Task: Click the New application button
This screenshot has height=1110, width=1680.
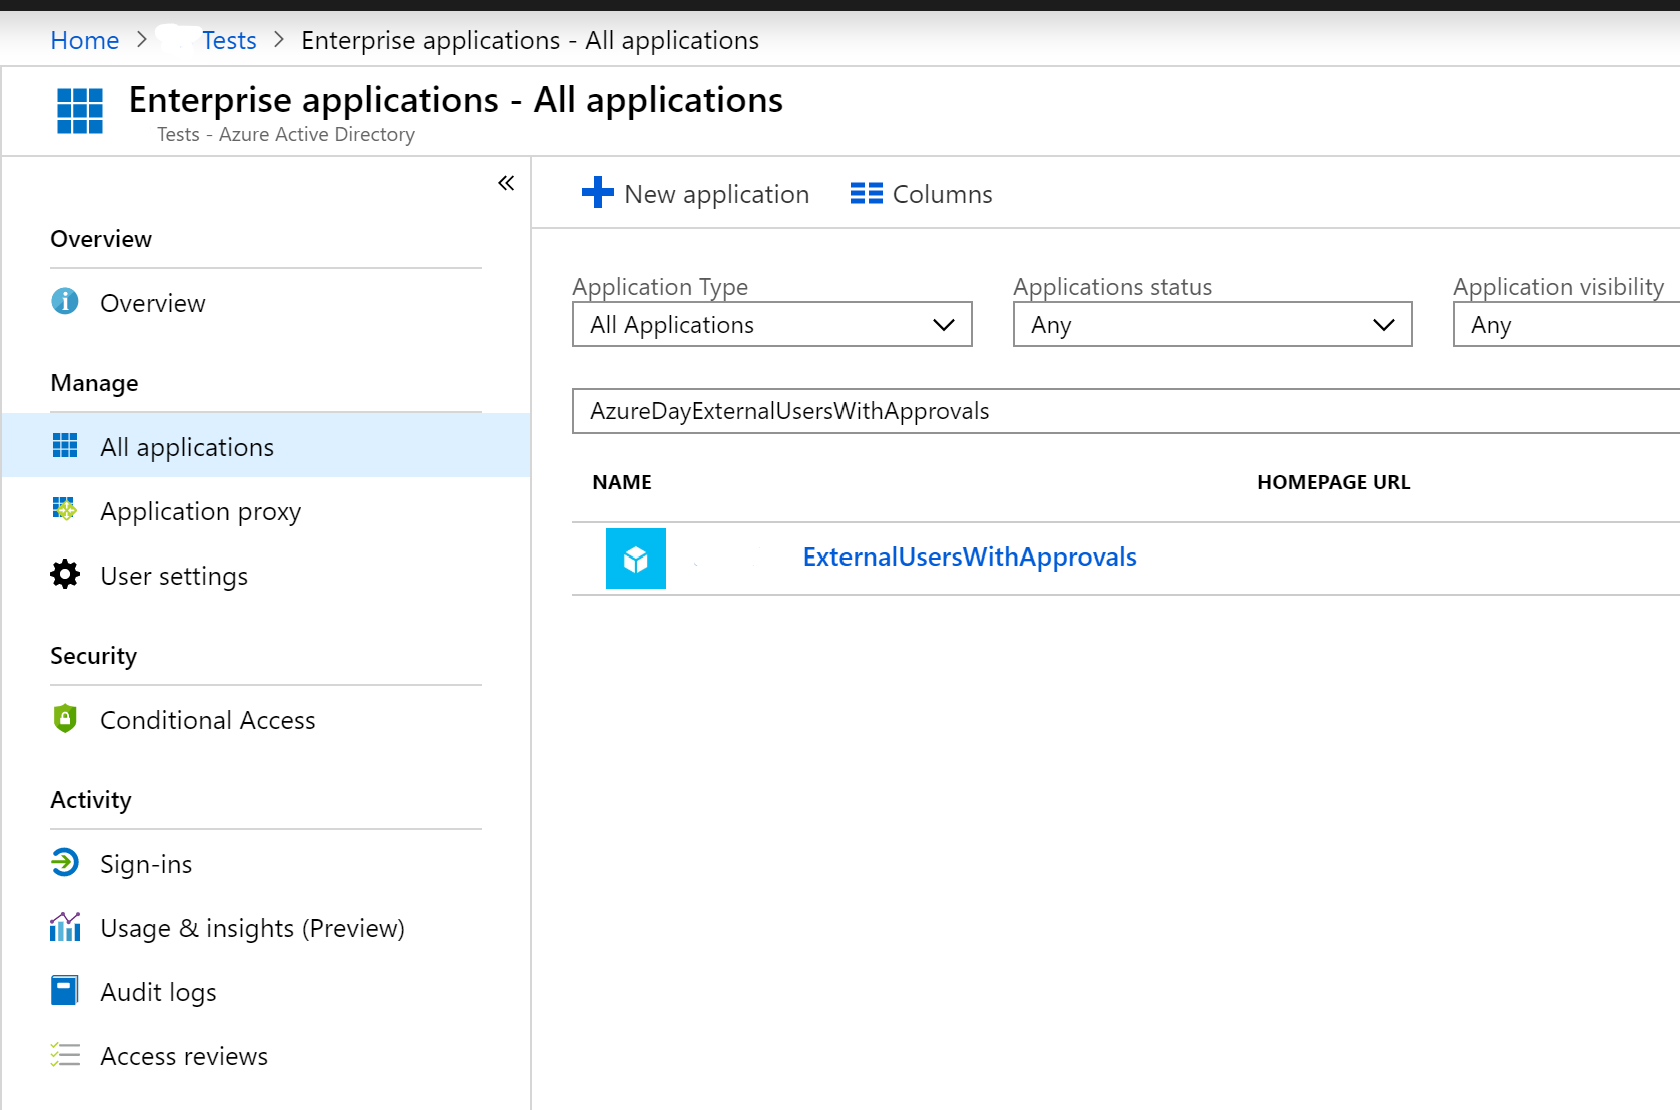Action: 695,193
